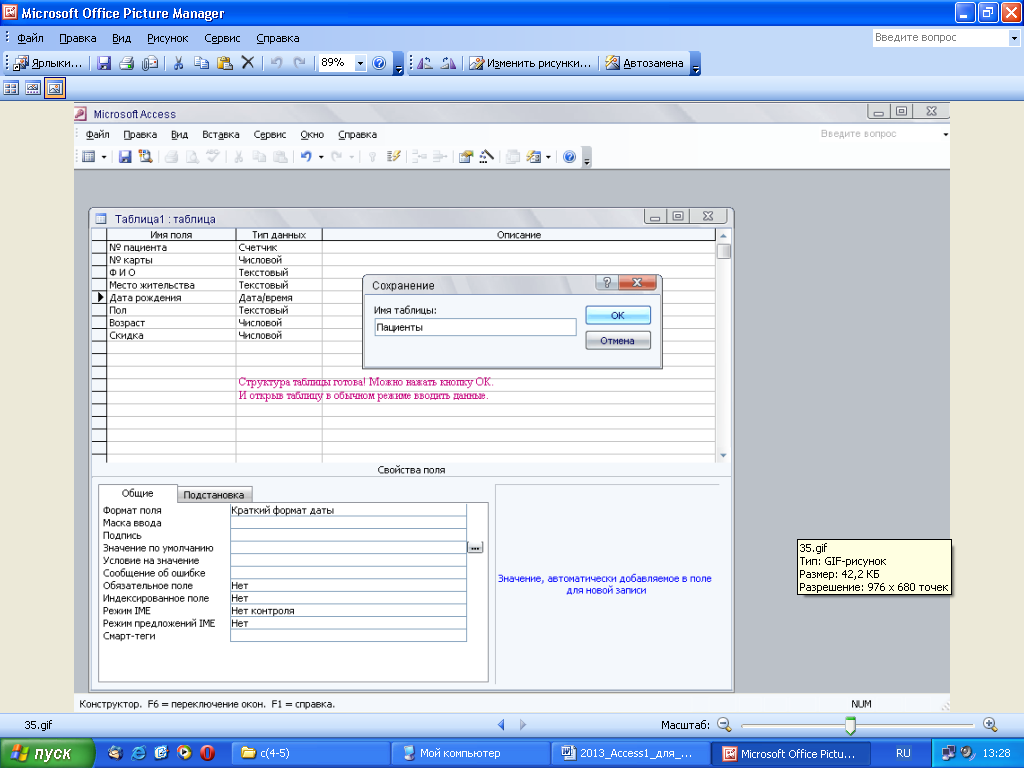Image resolution: width=1024 pixels, height=768 pixels.
Task: Click the Cut scissors icon in Picture Manager
Action: click(178, 63)
